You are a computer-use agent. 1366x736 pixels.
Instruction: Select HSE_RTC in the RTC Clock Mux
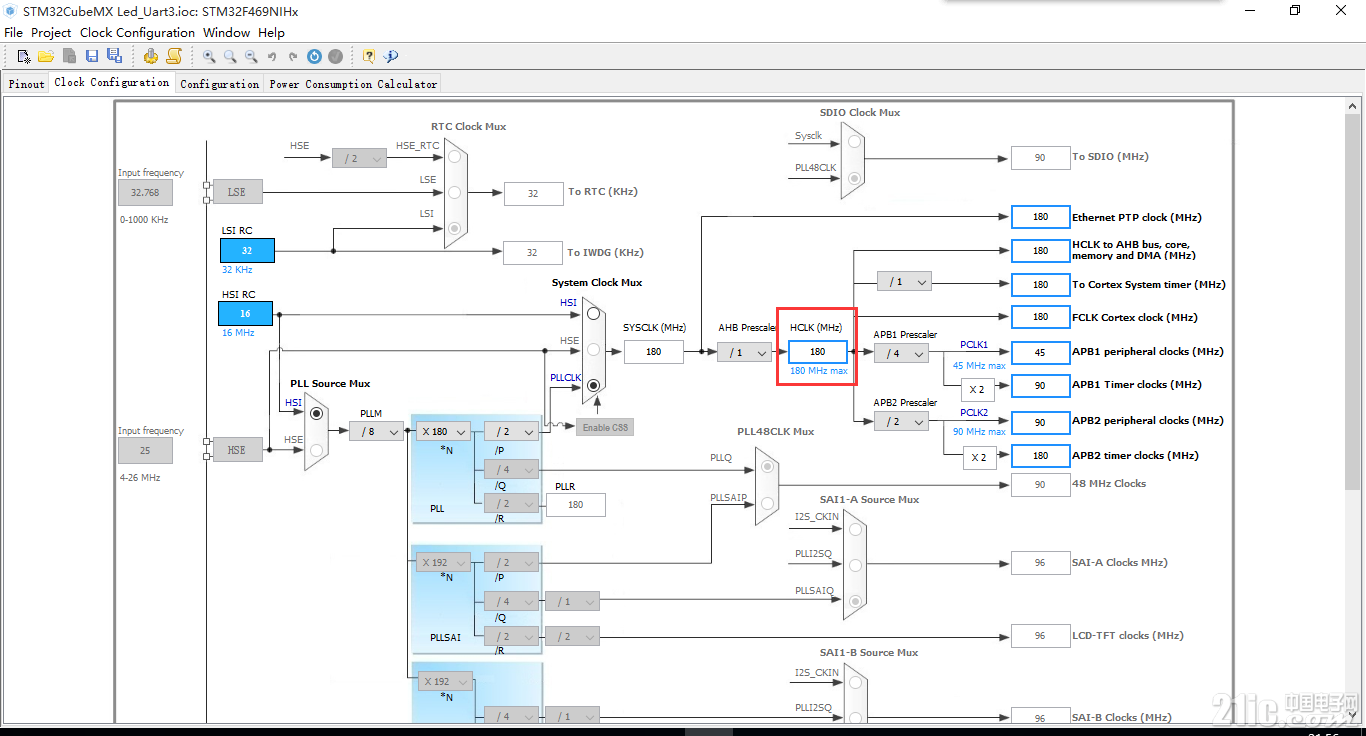(x=454, y=156)
